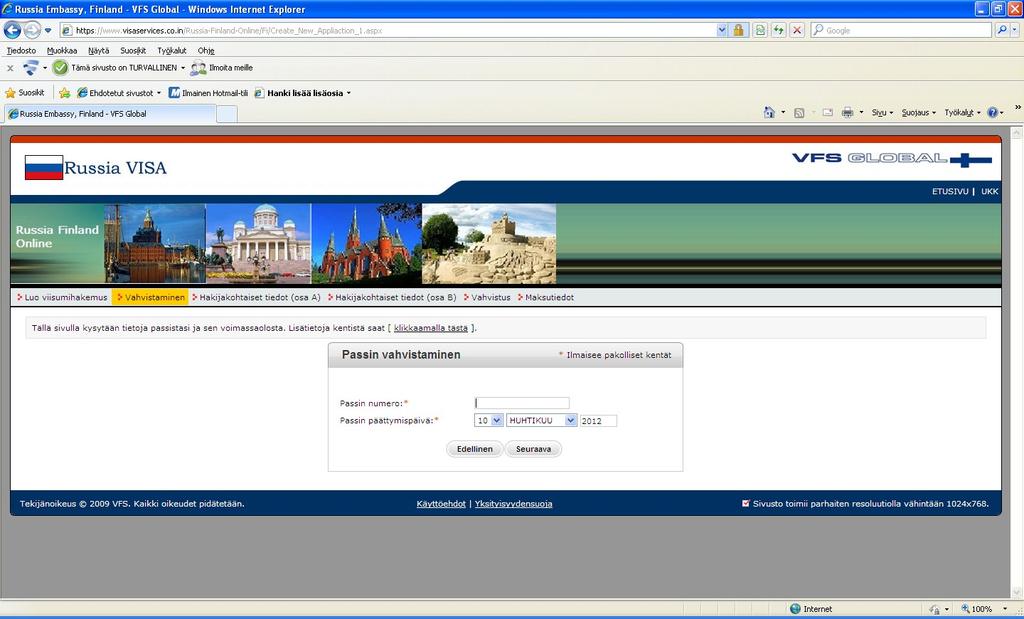Viewport: 1024px width, 619px height.
Task: Open a new blank browser tab
Action: (227, 114)
